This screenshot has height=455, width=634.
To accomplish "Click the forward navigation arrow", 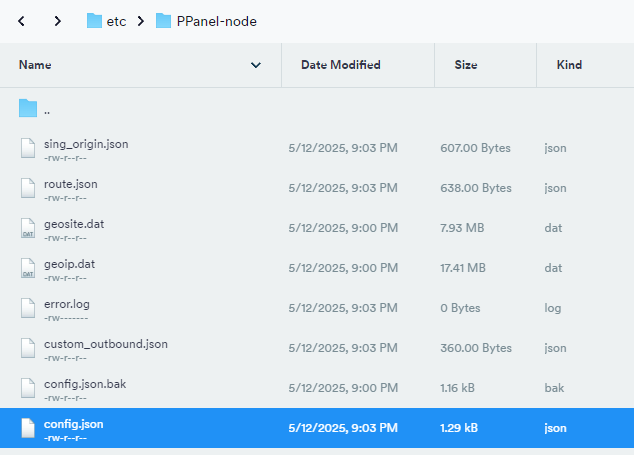I will pos(58,21).
